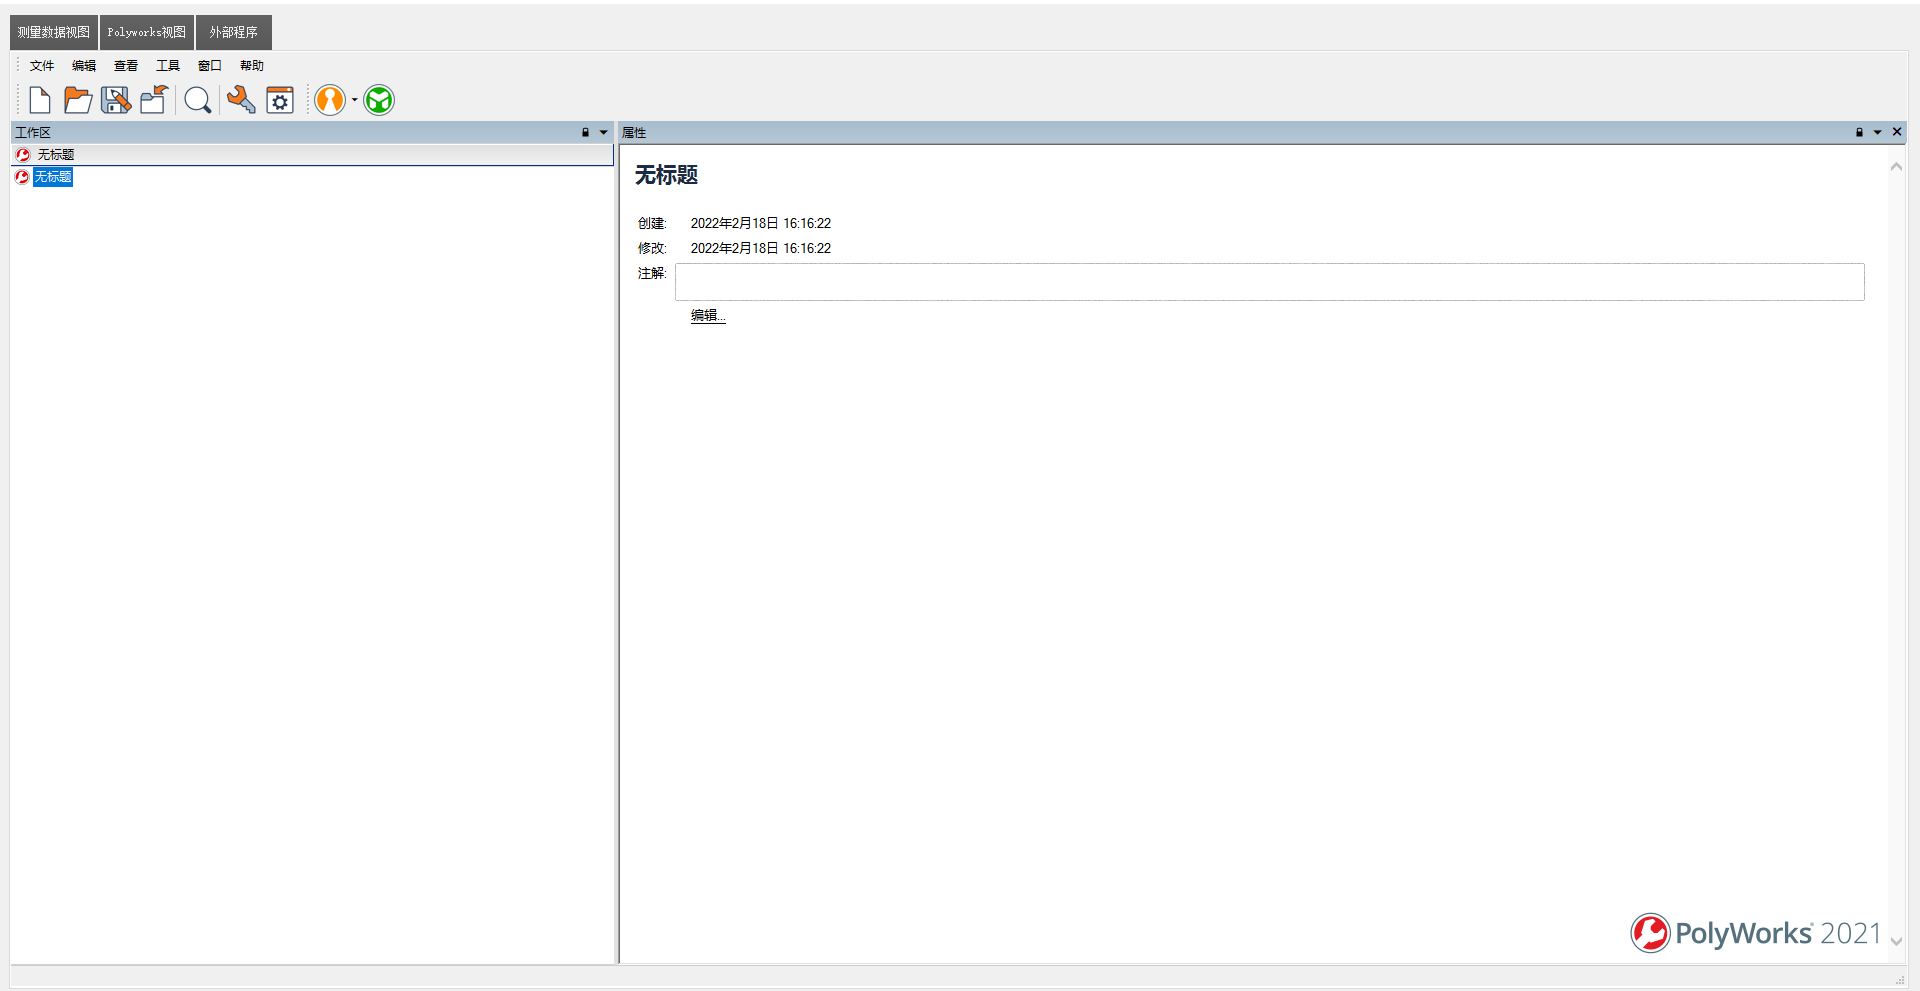Viewport: 1920px width, 991px height.
Task: Open an existing workspace via the folder icon
Action: tap(77, 100)
